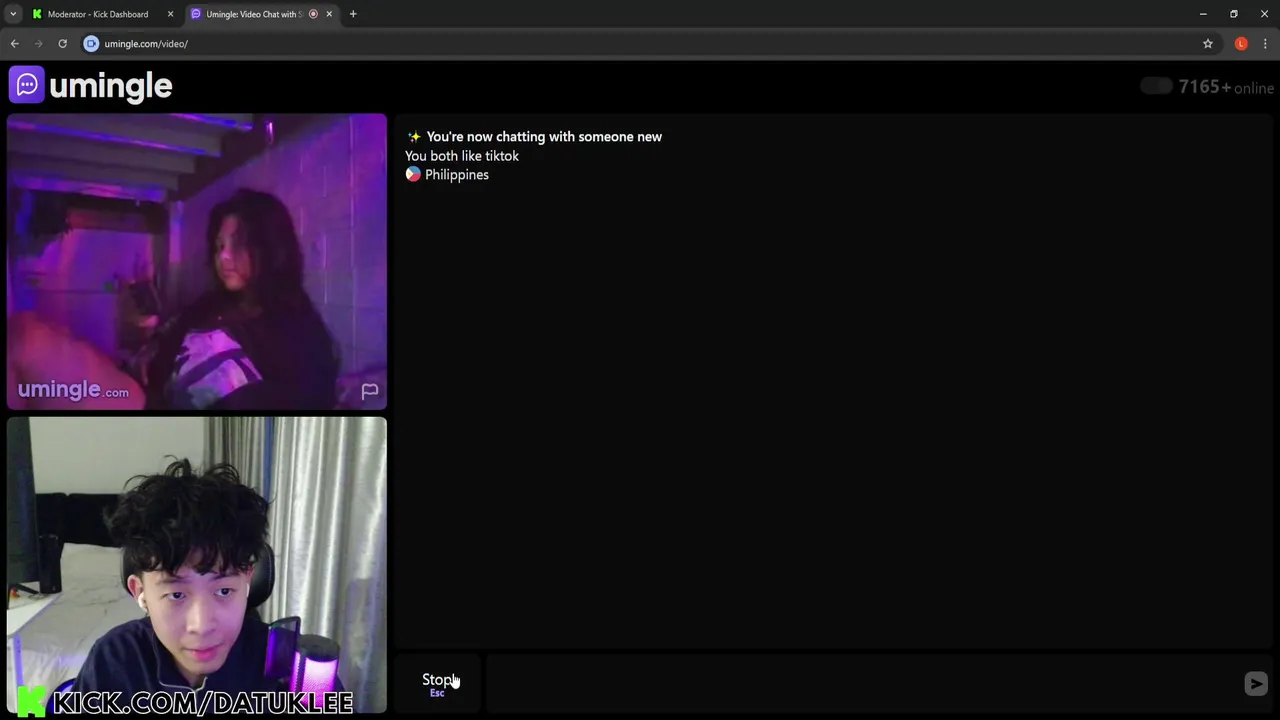1280x720 pixels.
Task: Click the 'You both like tiktok' text
Action: coord(462,156)
